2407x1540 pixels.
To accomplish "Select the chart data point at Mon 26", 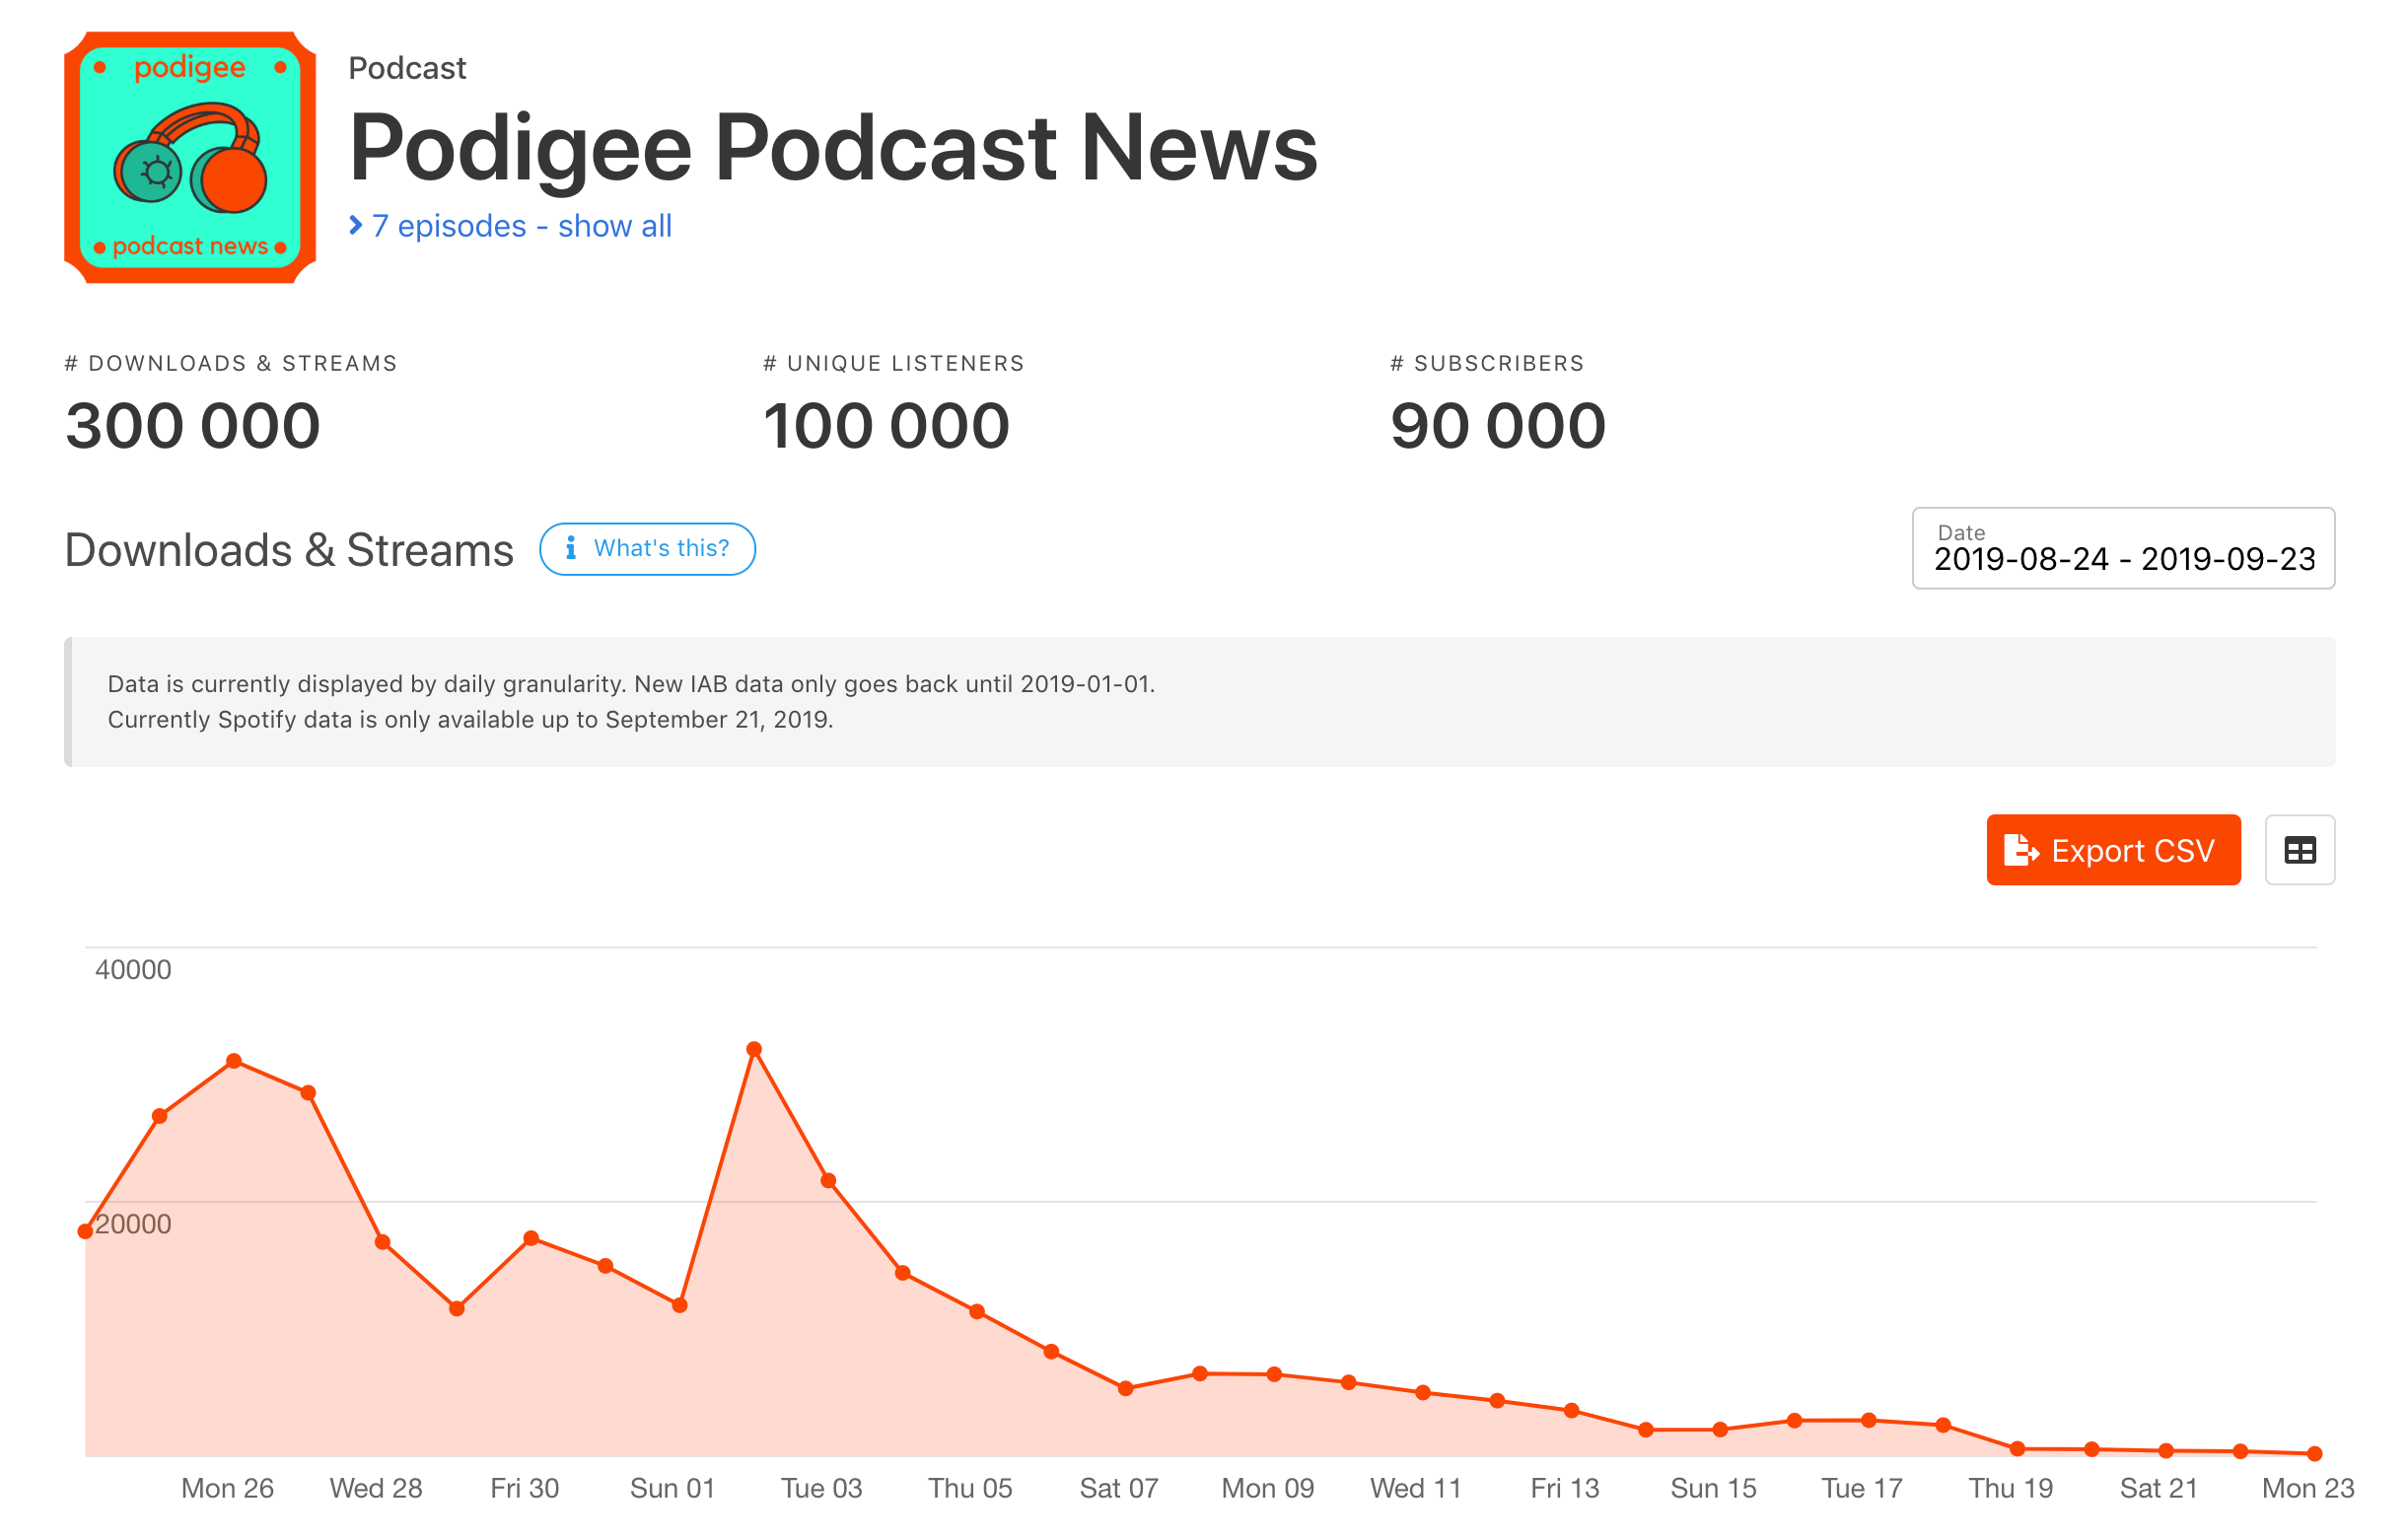I will (x=234, y=1061).
